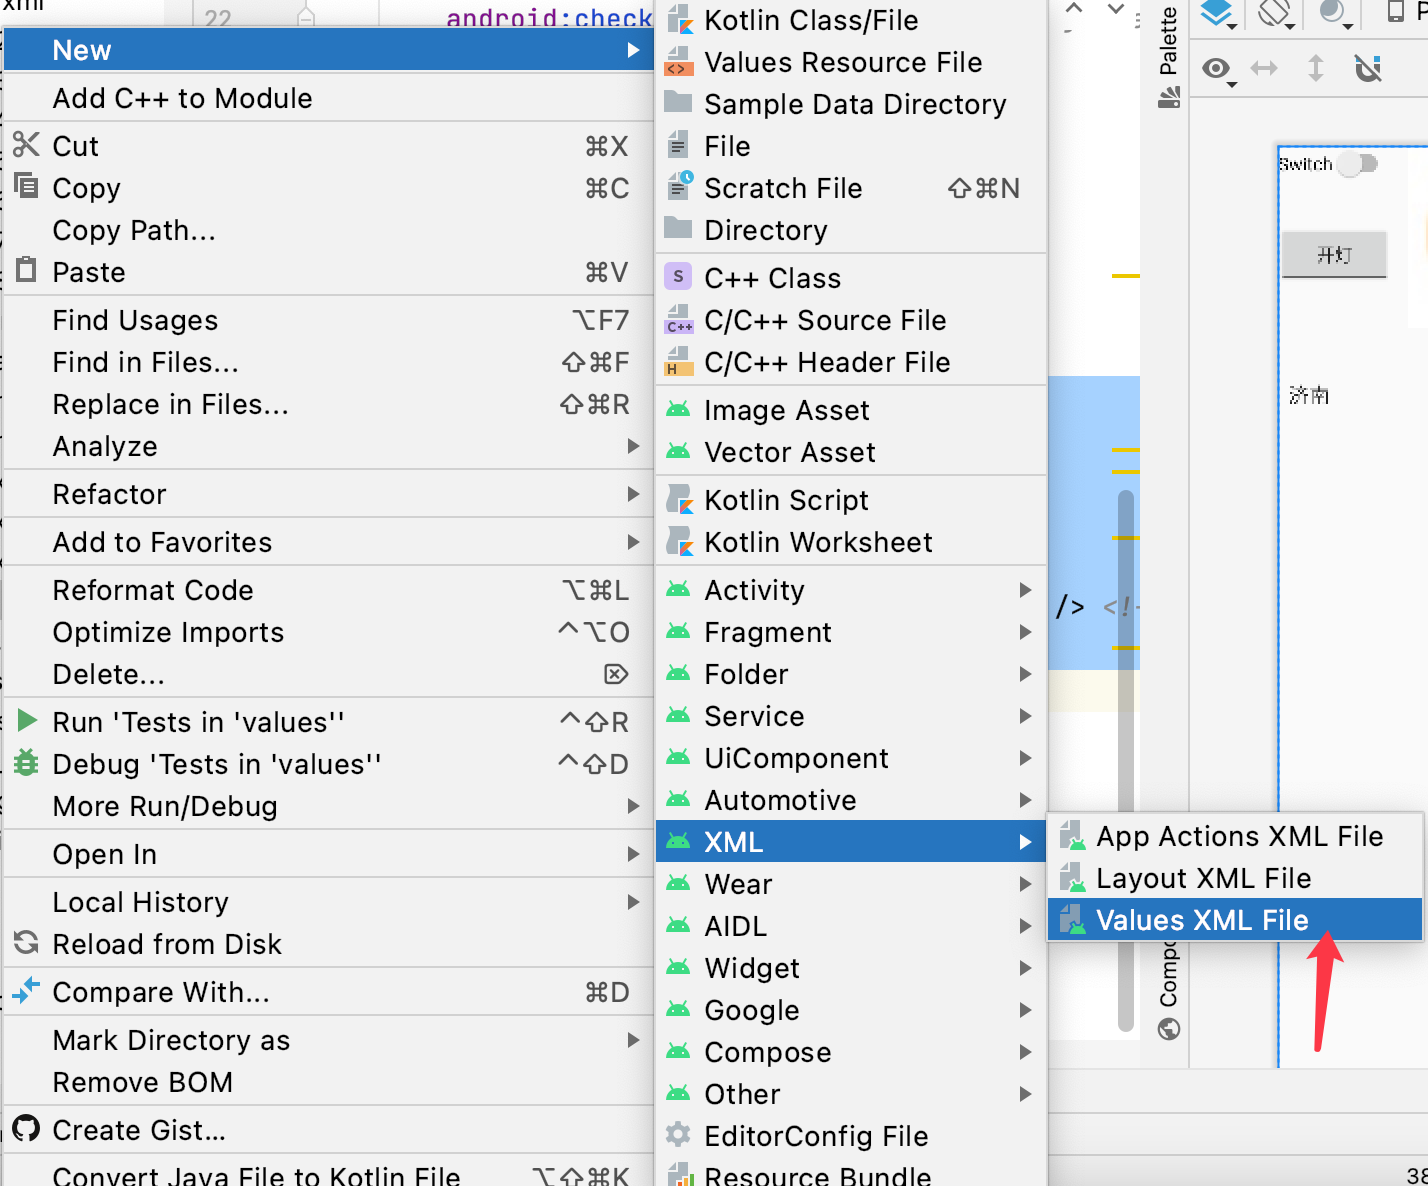This screenshot has width=1428, height=1186.
Task: Click the design surface layers icon
Action: click(1219, 13)
